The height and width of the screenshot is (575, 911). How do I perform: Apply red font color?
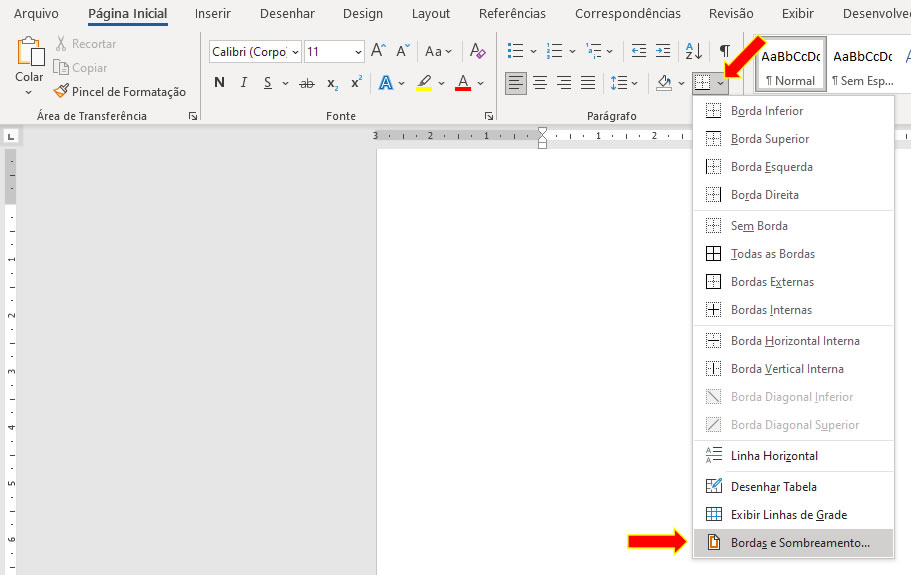(463, 83)
